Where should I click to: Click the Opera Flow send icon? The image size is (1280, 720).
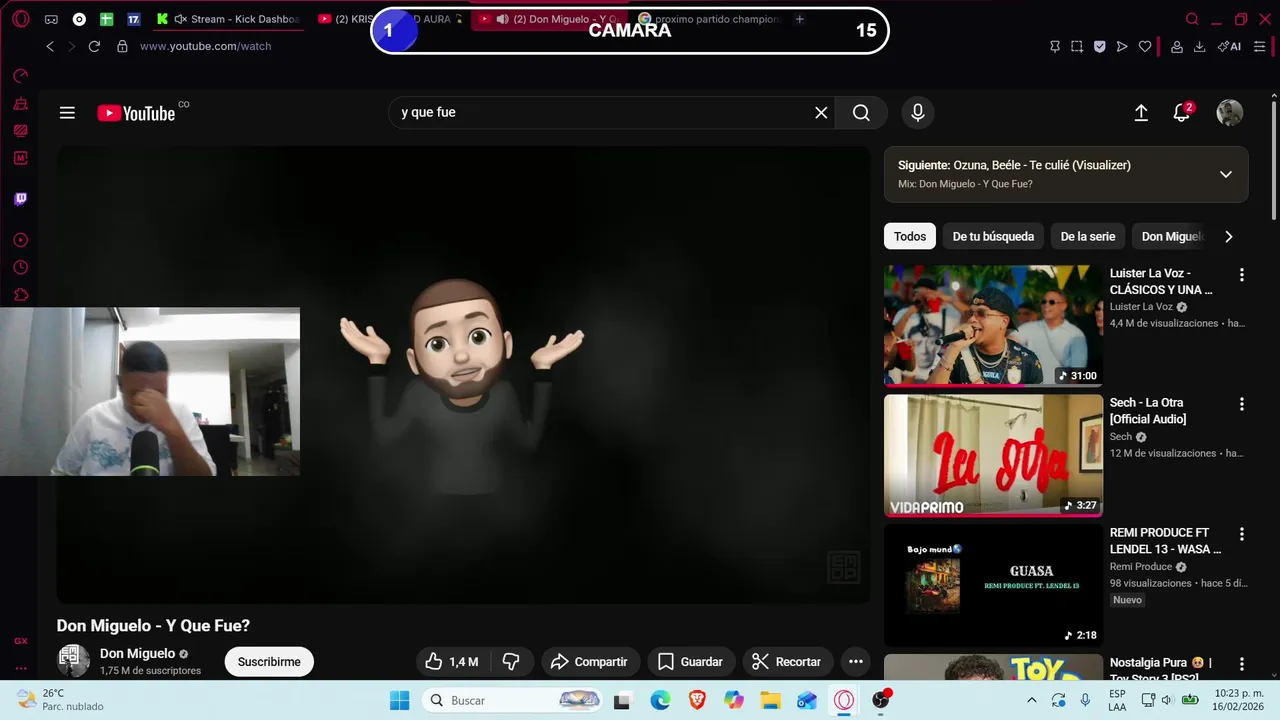1122,46
